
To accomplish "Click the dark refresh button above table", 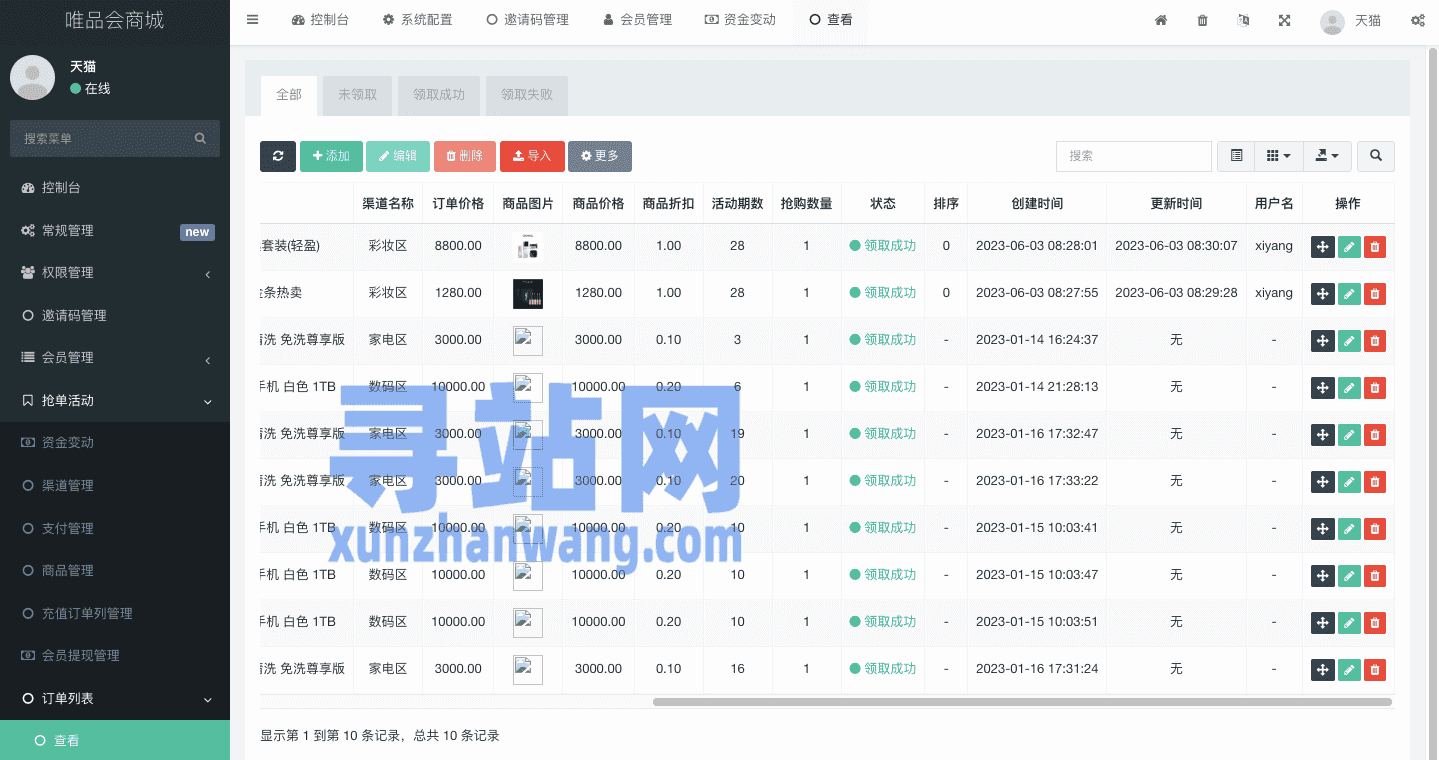I will 278,156.
